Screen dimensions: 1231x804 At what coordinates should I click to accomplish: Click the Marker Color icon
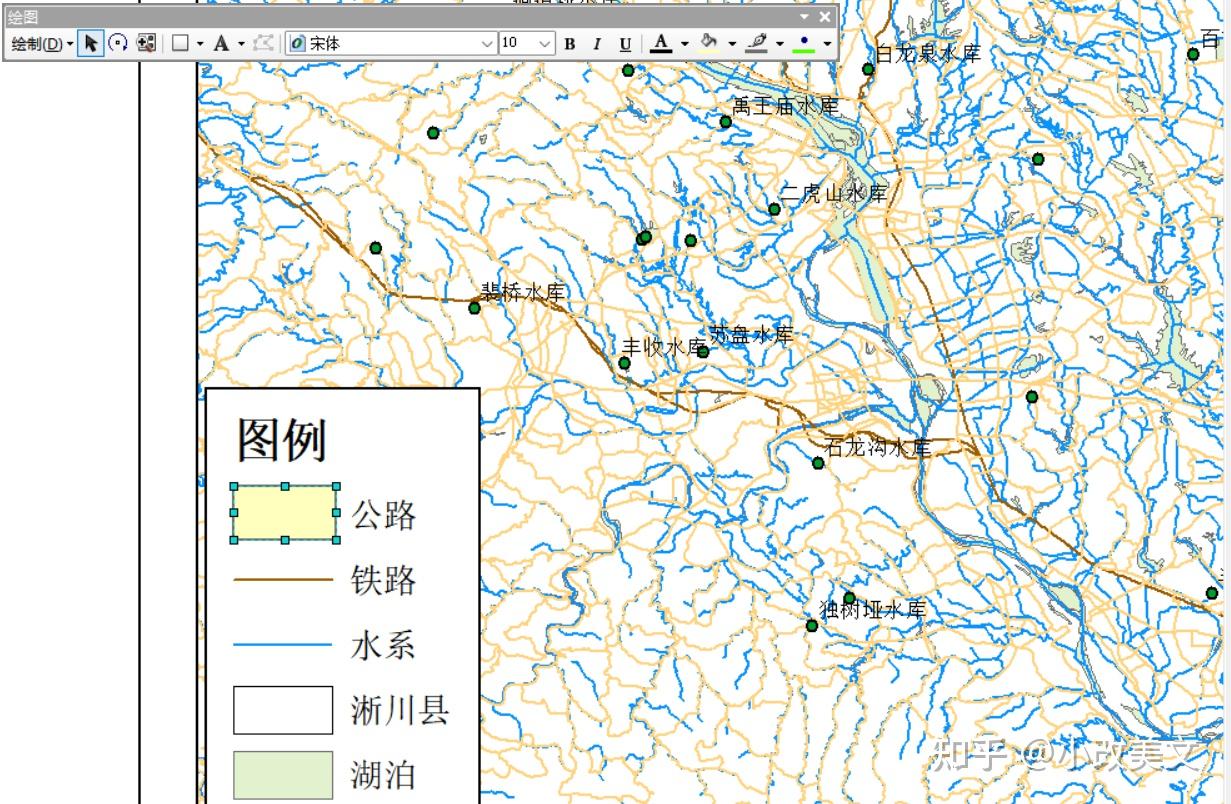pyautogui.click(x=803, y=44)
